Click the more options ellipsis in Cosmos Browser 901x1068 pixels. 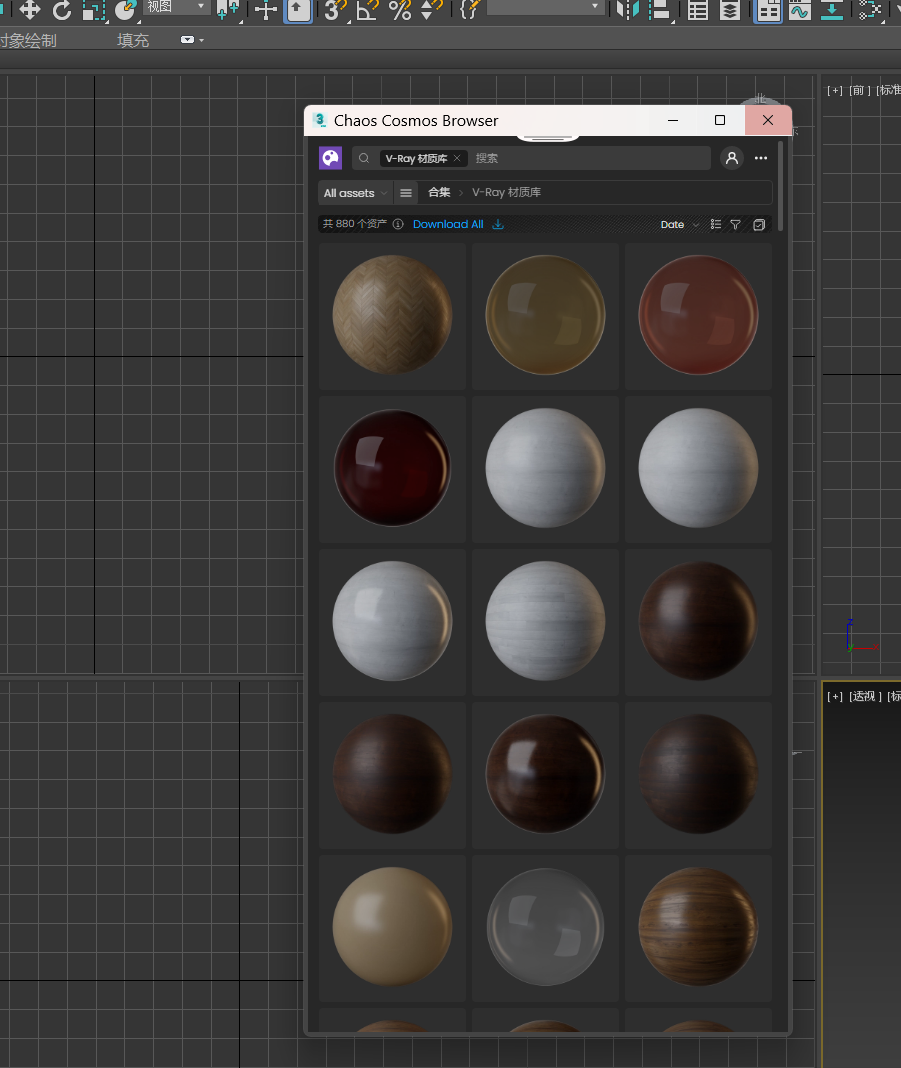(760, 158)
